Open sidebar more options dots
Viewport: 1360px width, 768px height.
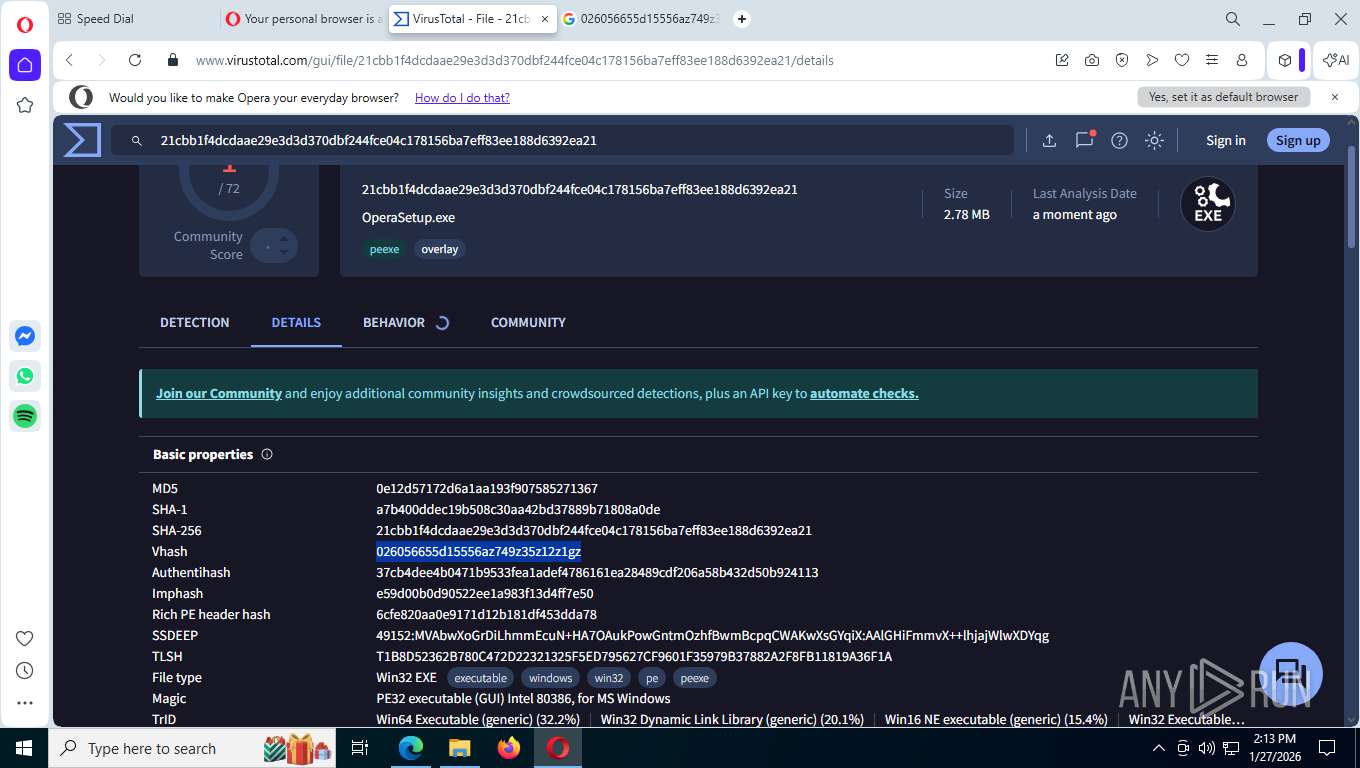point(25,703)
